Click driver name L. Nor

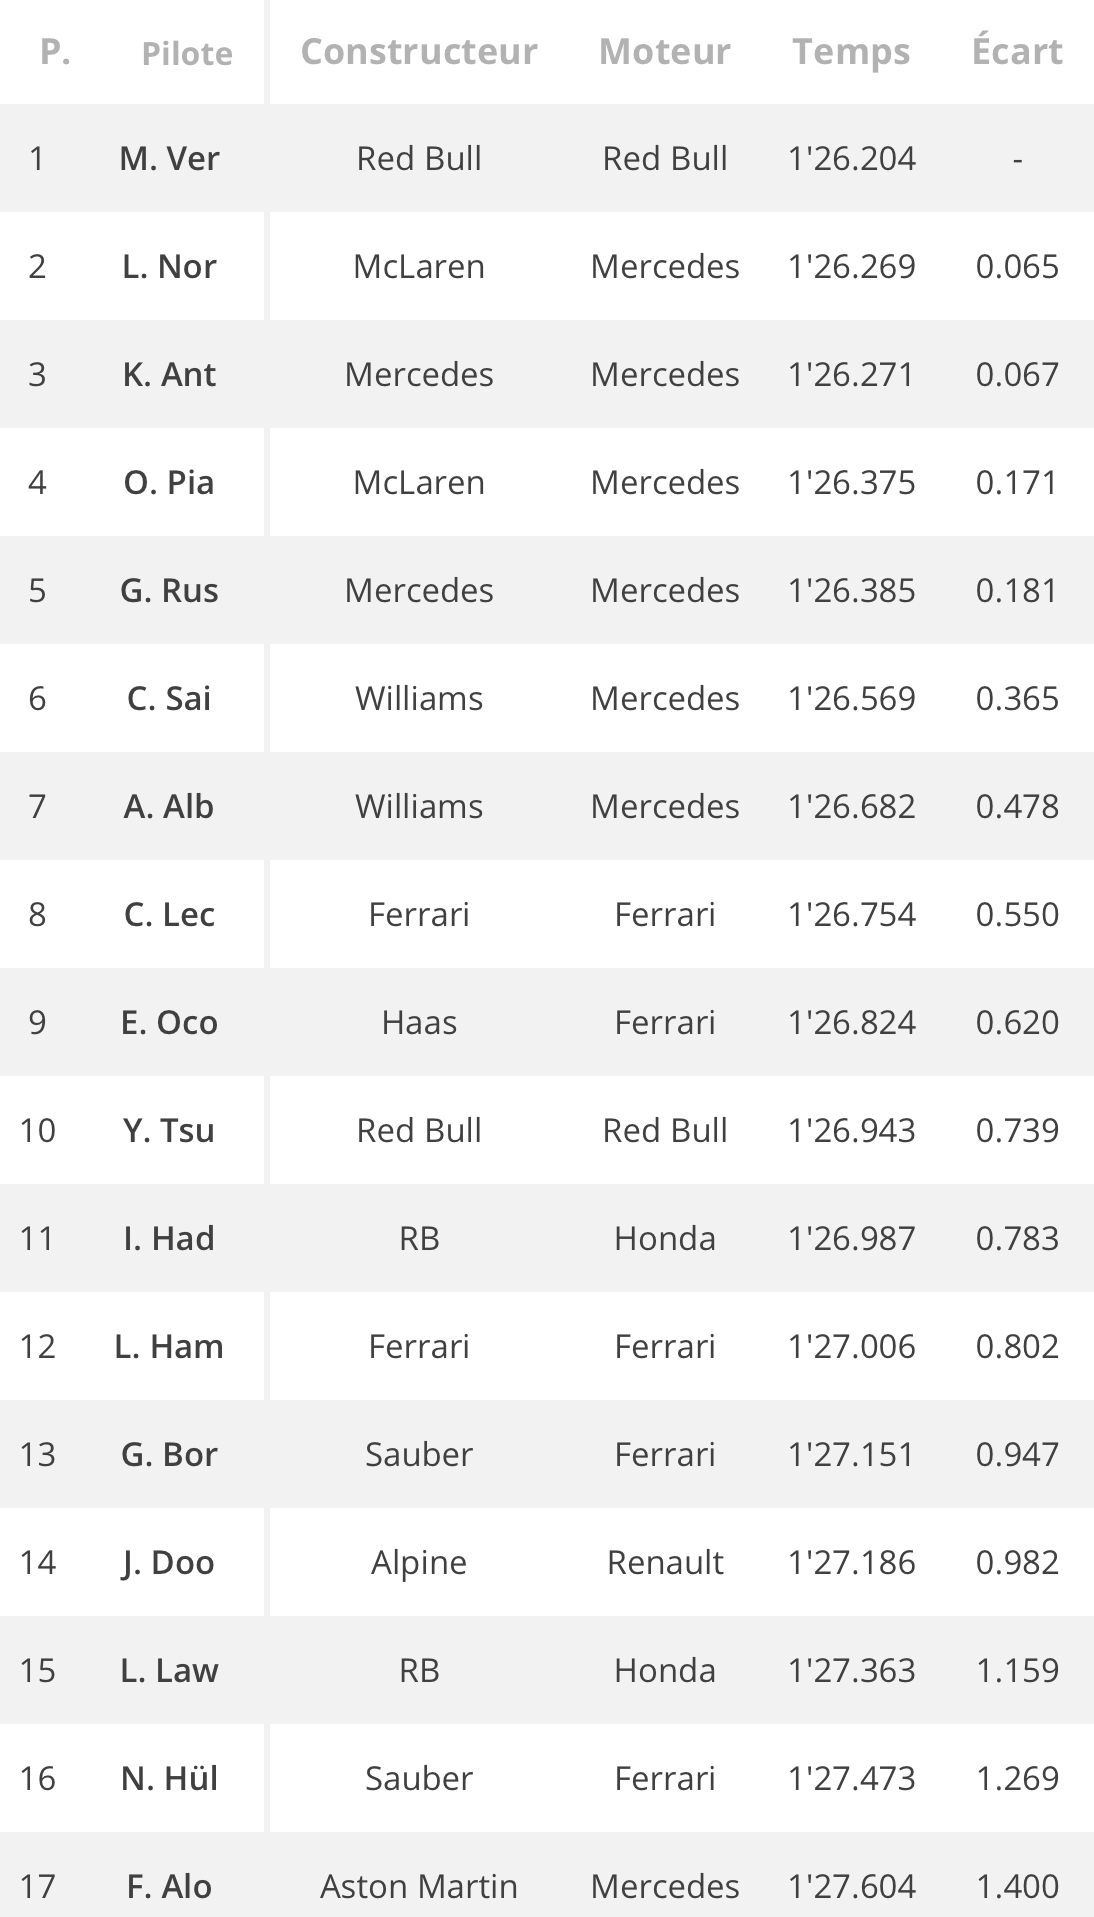pyautogui.click(x=169, y=266)
